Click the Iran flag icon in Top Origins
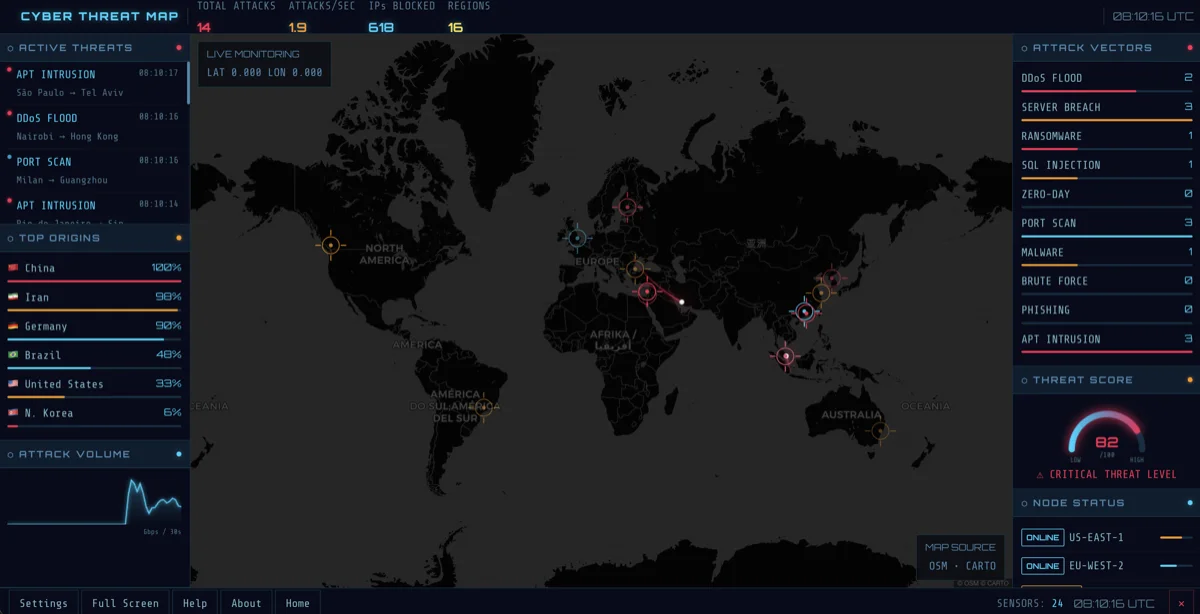 [x=13, y=297]
